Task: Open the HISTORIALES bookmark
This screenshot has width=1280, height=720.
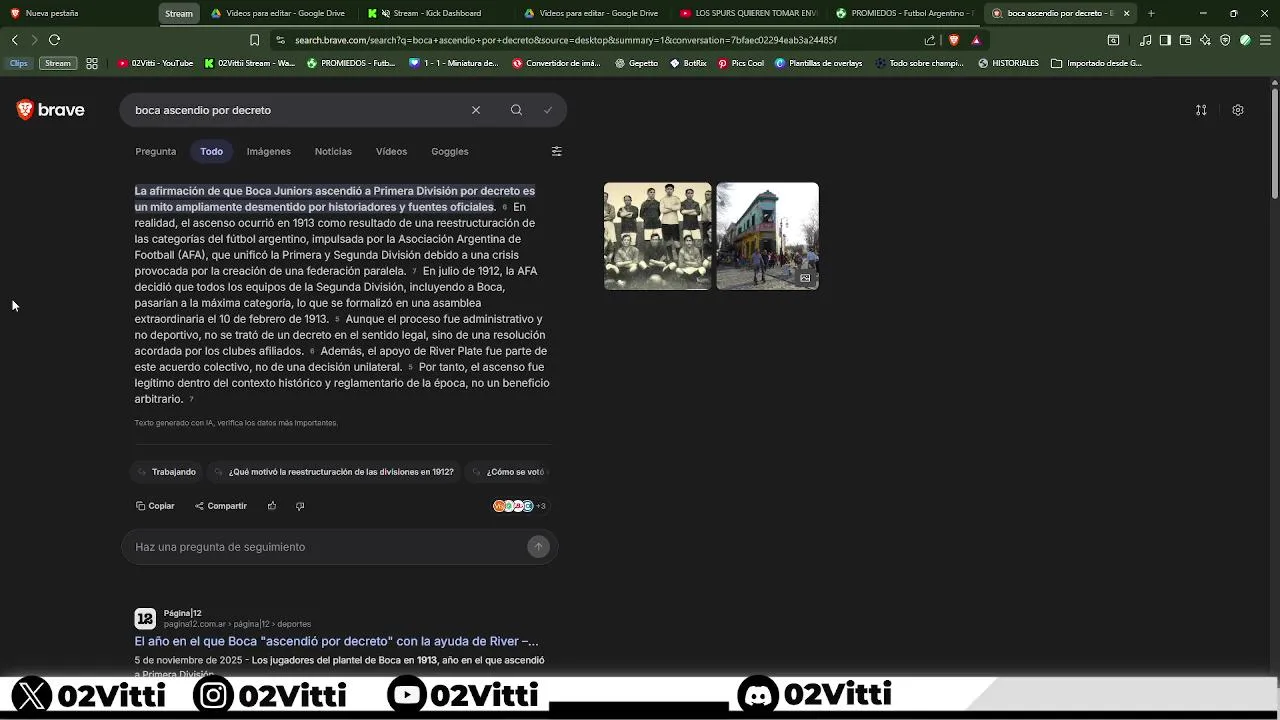Action: pyautogui.click(x=1008, y=63)
